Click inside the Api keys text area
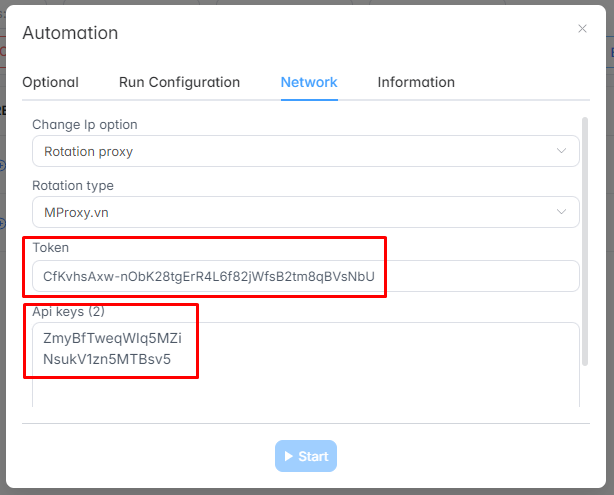Screen dimensions: 614x495 click(x=305, y=365)
